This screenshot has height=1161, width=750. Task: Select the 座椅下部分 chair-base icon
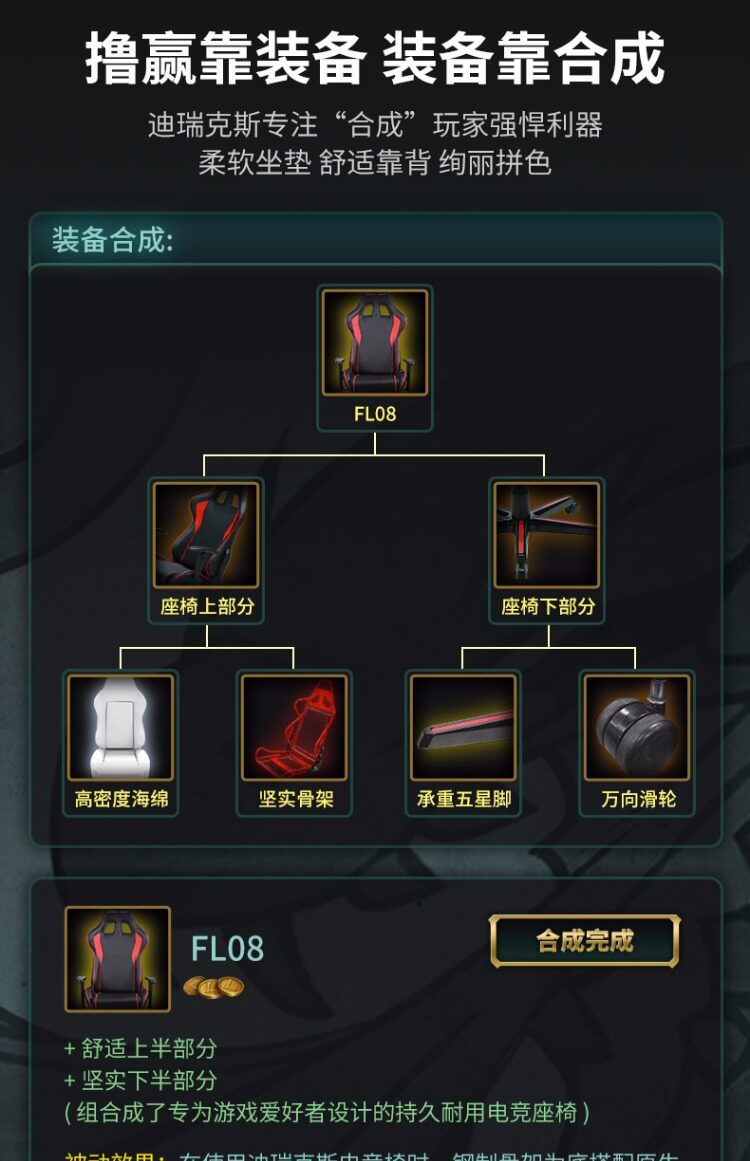pos(546,535)
